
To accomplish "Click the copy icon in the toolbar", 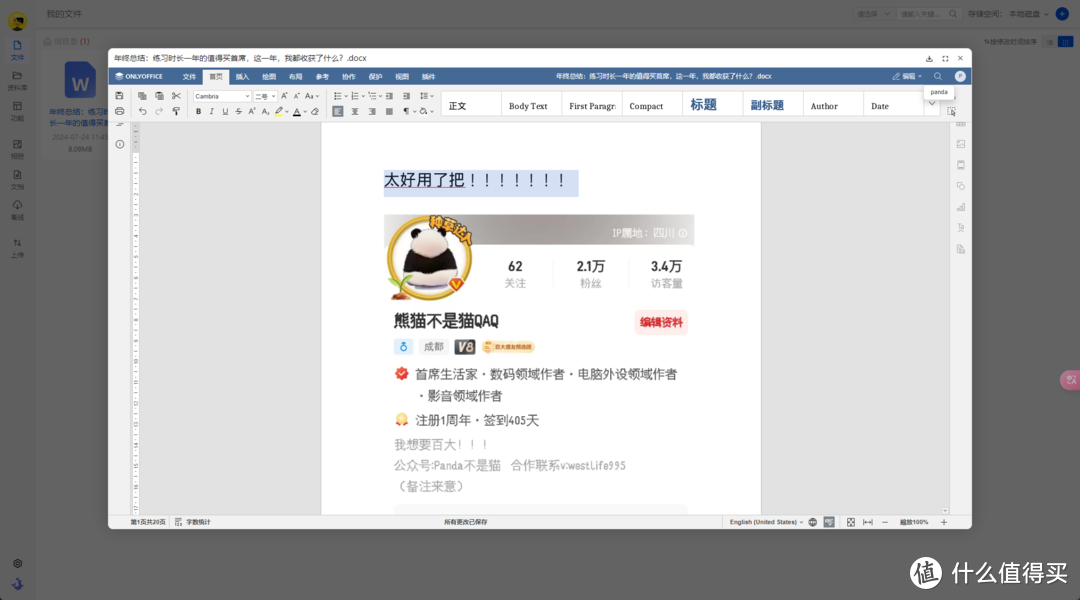I will tap(142, 96).
